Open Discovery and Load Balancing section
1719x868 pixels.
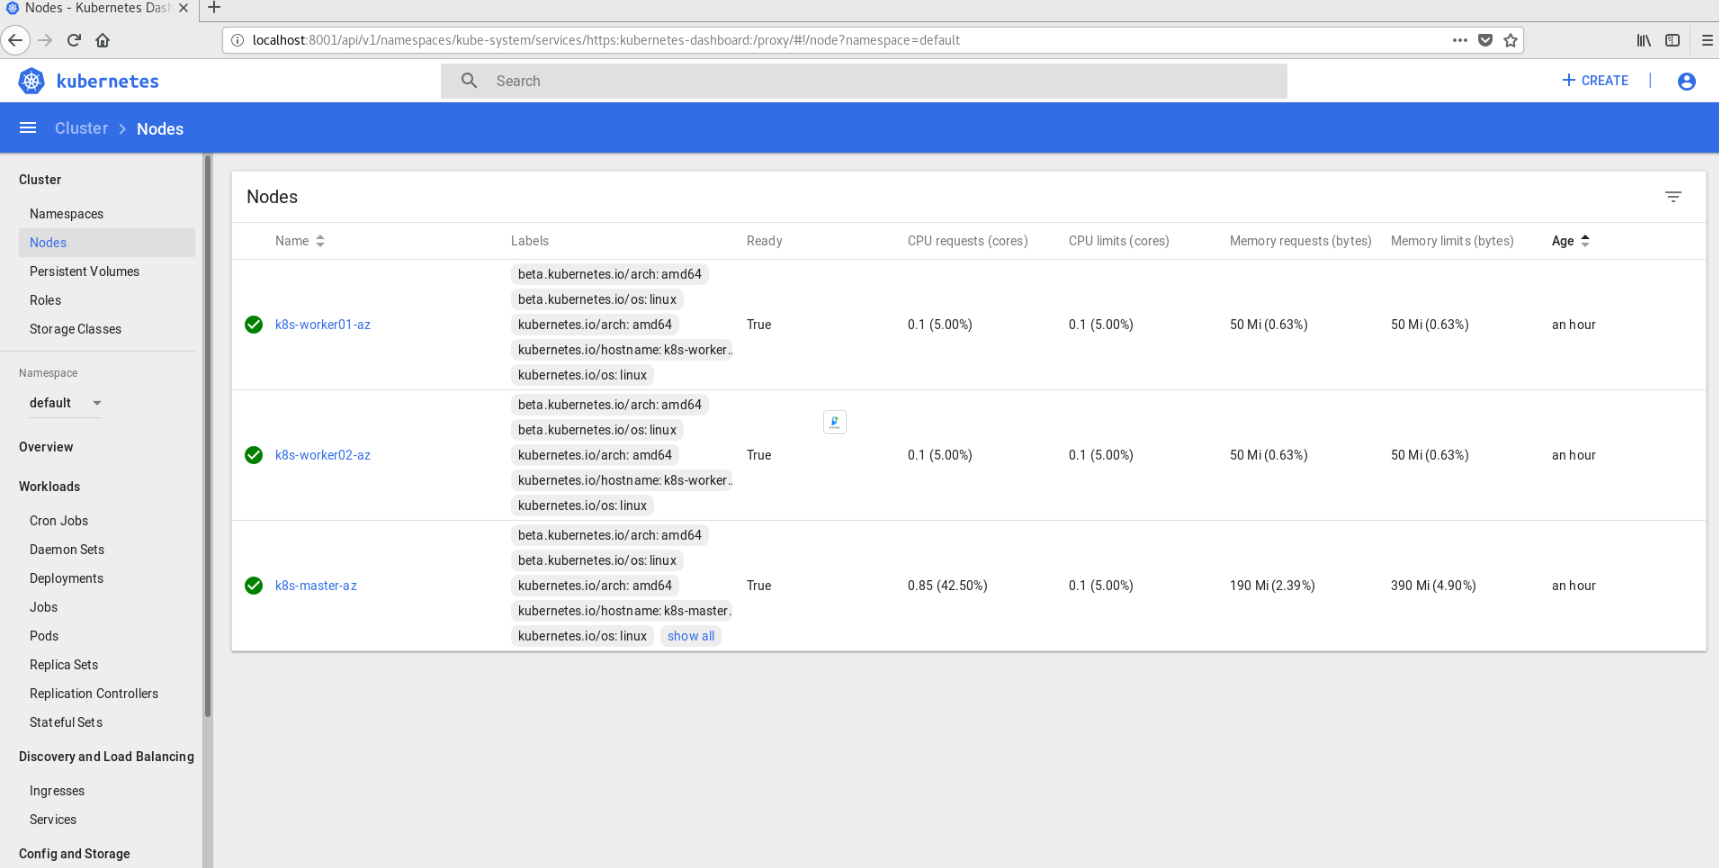click(106, 757)
